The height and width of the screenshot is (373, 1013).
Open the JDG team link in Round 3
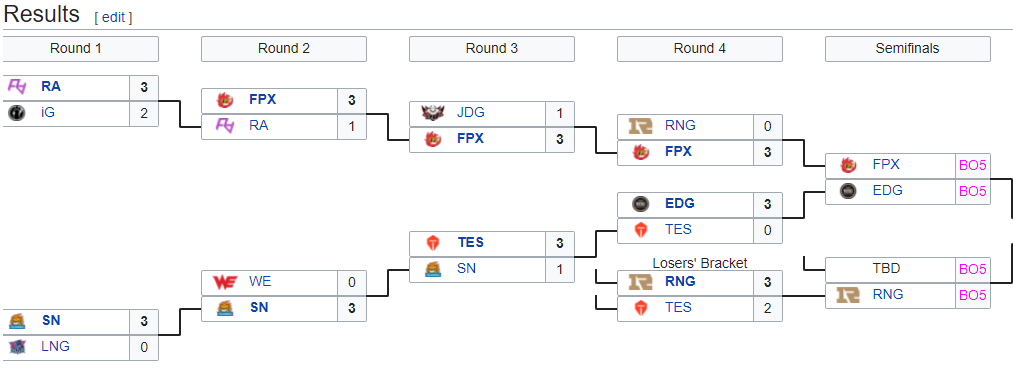470,112
